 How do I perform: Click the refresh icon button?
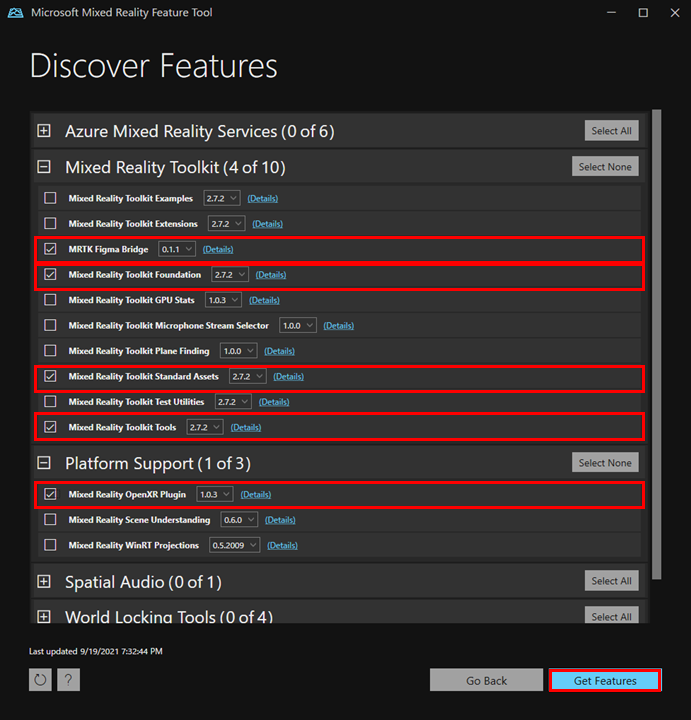click(x=40, y=680)
